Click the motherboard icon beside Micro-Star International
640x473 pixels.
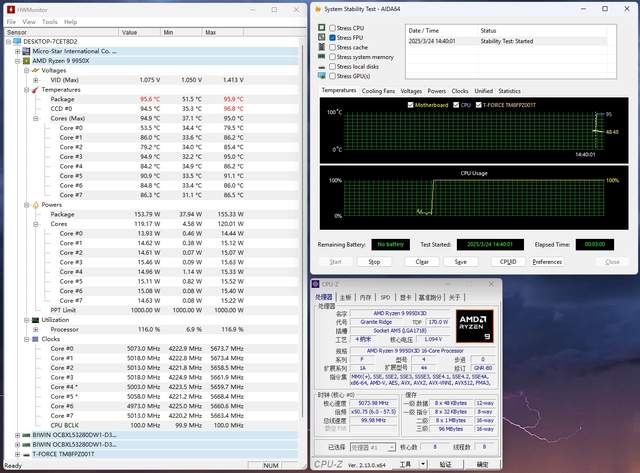[26, 51]
